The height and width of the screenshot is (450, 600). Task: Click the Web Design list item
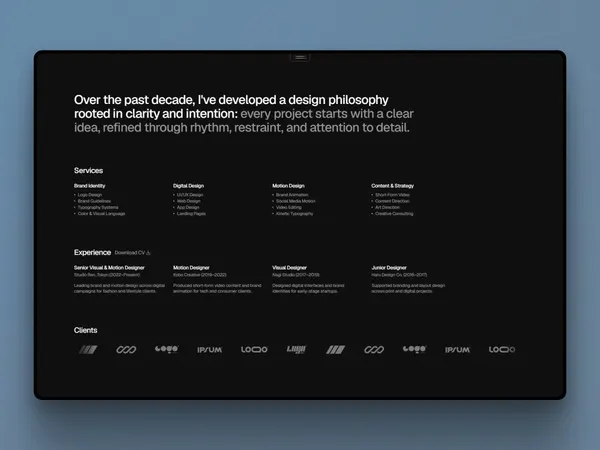pyautogui.click(x=188, y=201)
